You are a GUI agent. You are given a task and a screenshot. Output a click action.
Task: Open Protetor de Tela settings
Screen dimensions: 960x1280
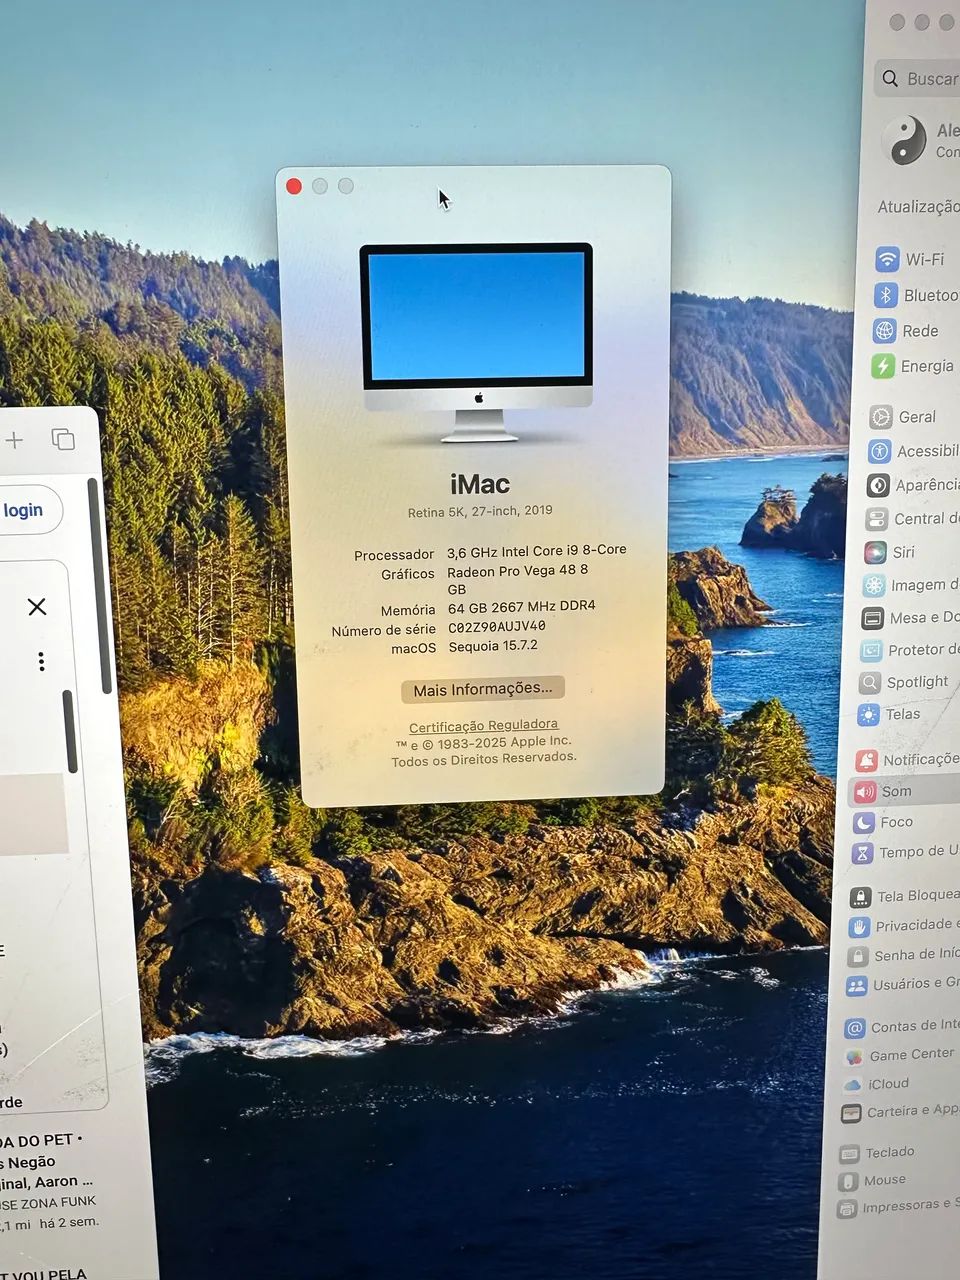tap(908, 649)
